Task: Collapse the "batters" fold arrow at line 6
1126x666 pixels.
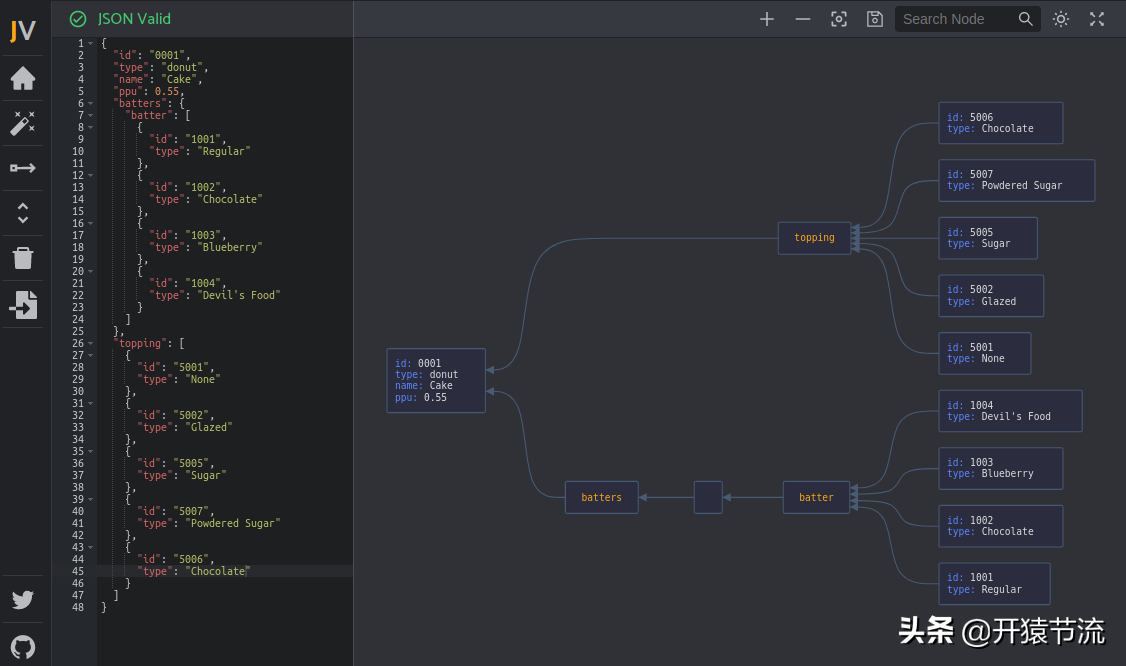Action: 90,103
